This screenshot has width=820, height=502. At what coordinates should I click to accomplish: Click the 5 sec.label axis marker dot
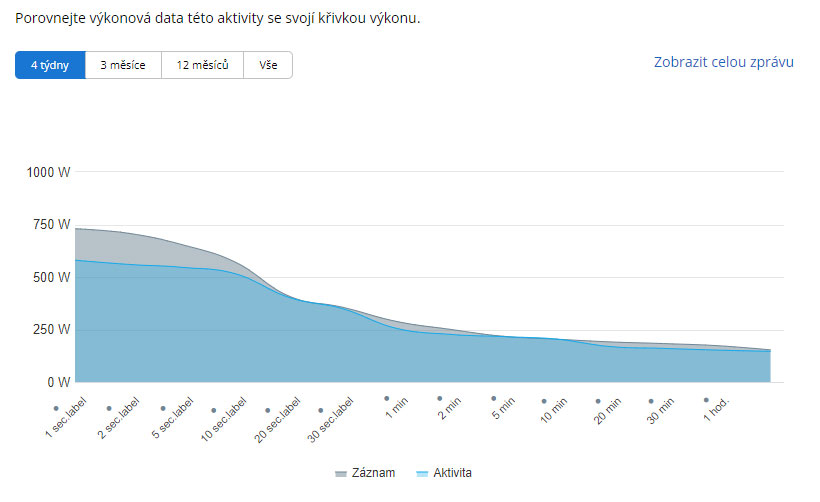coord(163,408)
